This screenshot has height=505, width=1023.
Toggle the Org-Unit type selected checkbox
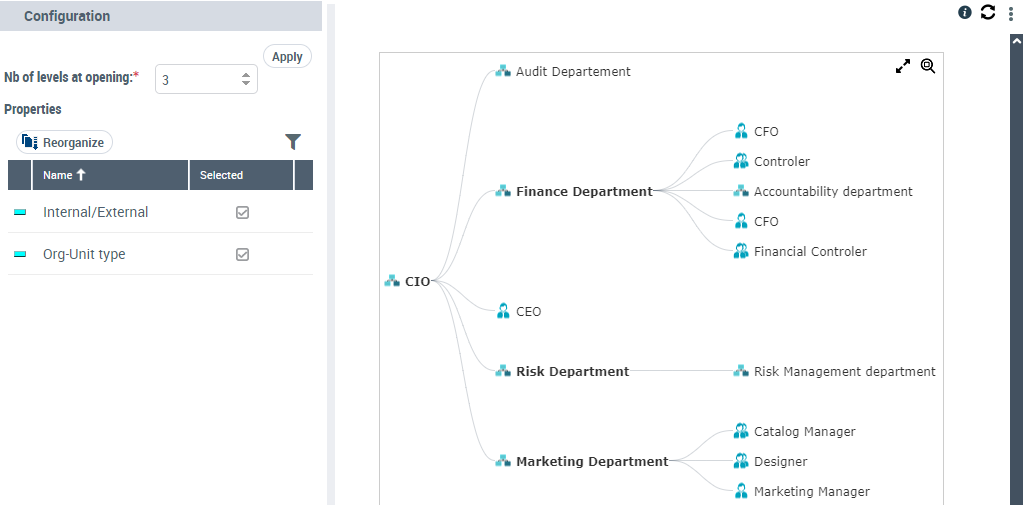[242, 254]
